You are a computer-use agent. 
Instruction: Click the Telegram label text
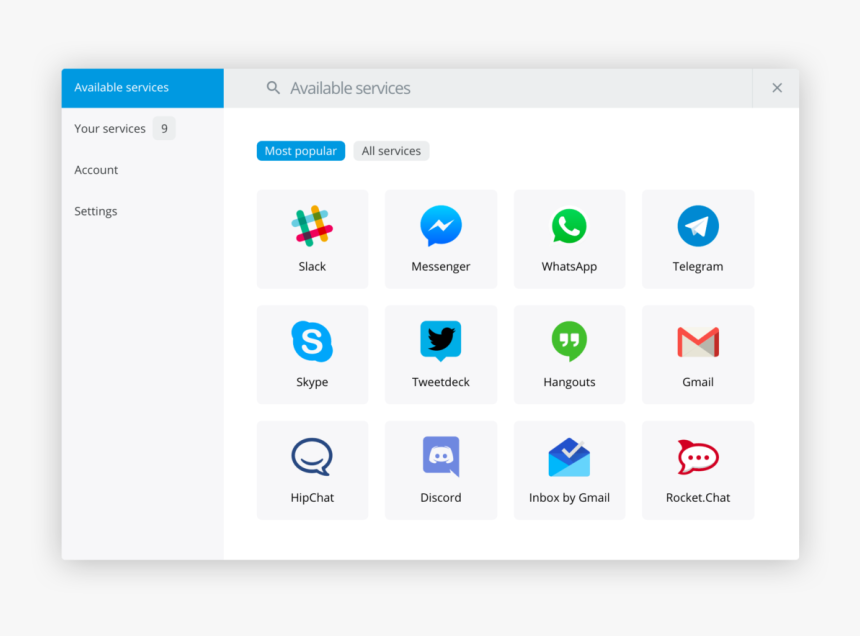pos(698,267)
